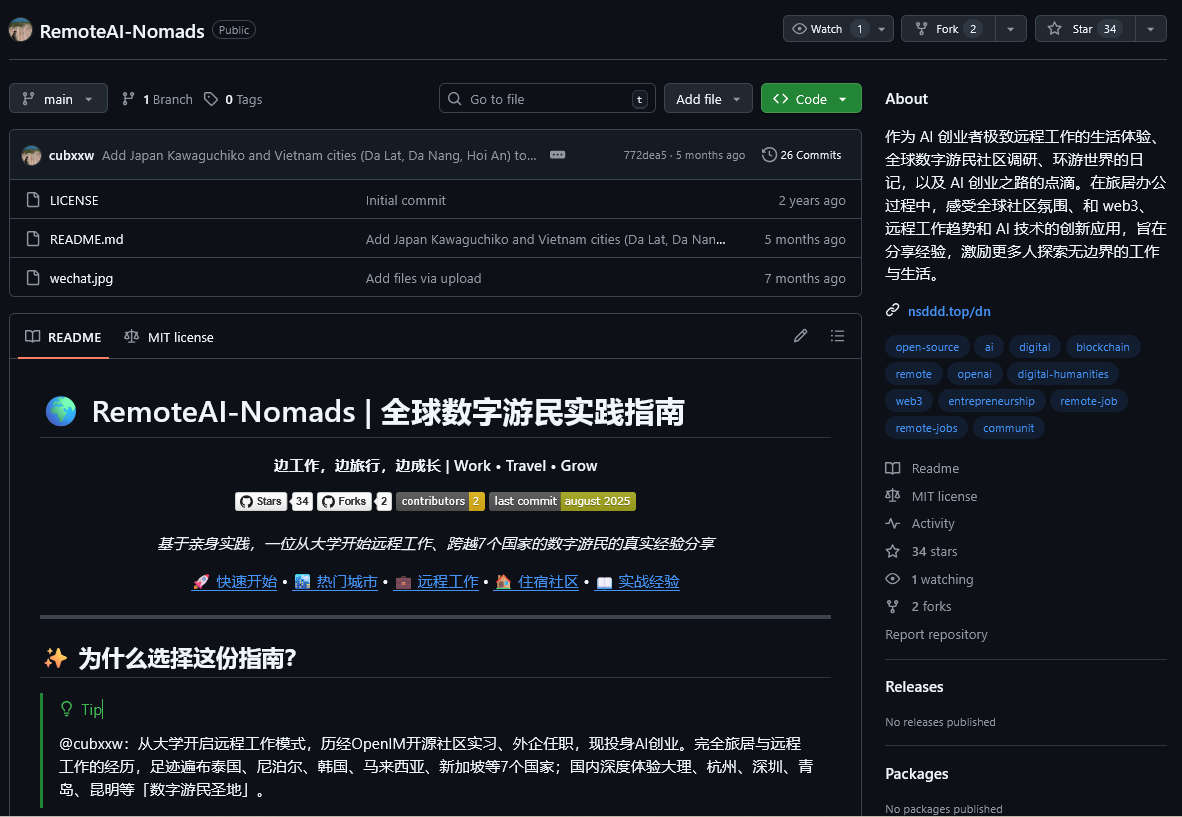Open the wechat.jpg file
1182x817 pixels.
pos(81,279)
